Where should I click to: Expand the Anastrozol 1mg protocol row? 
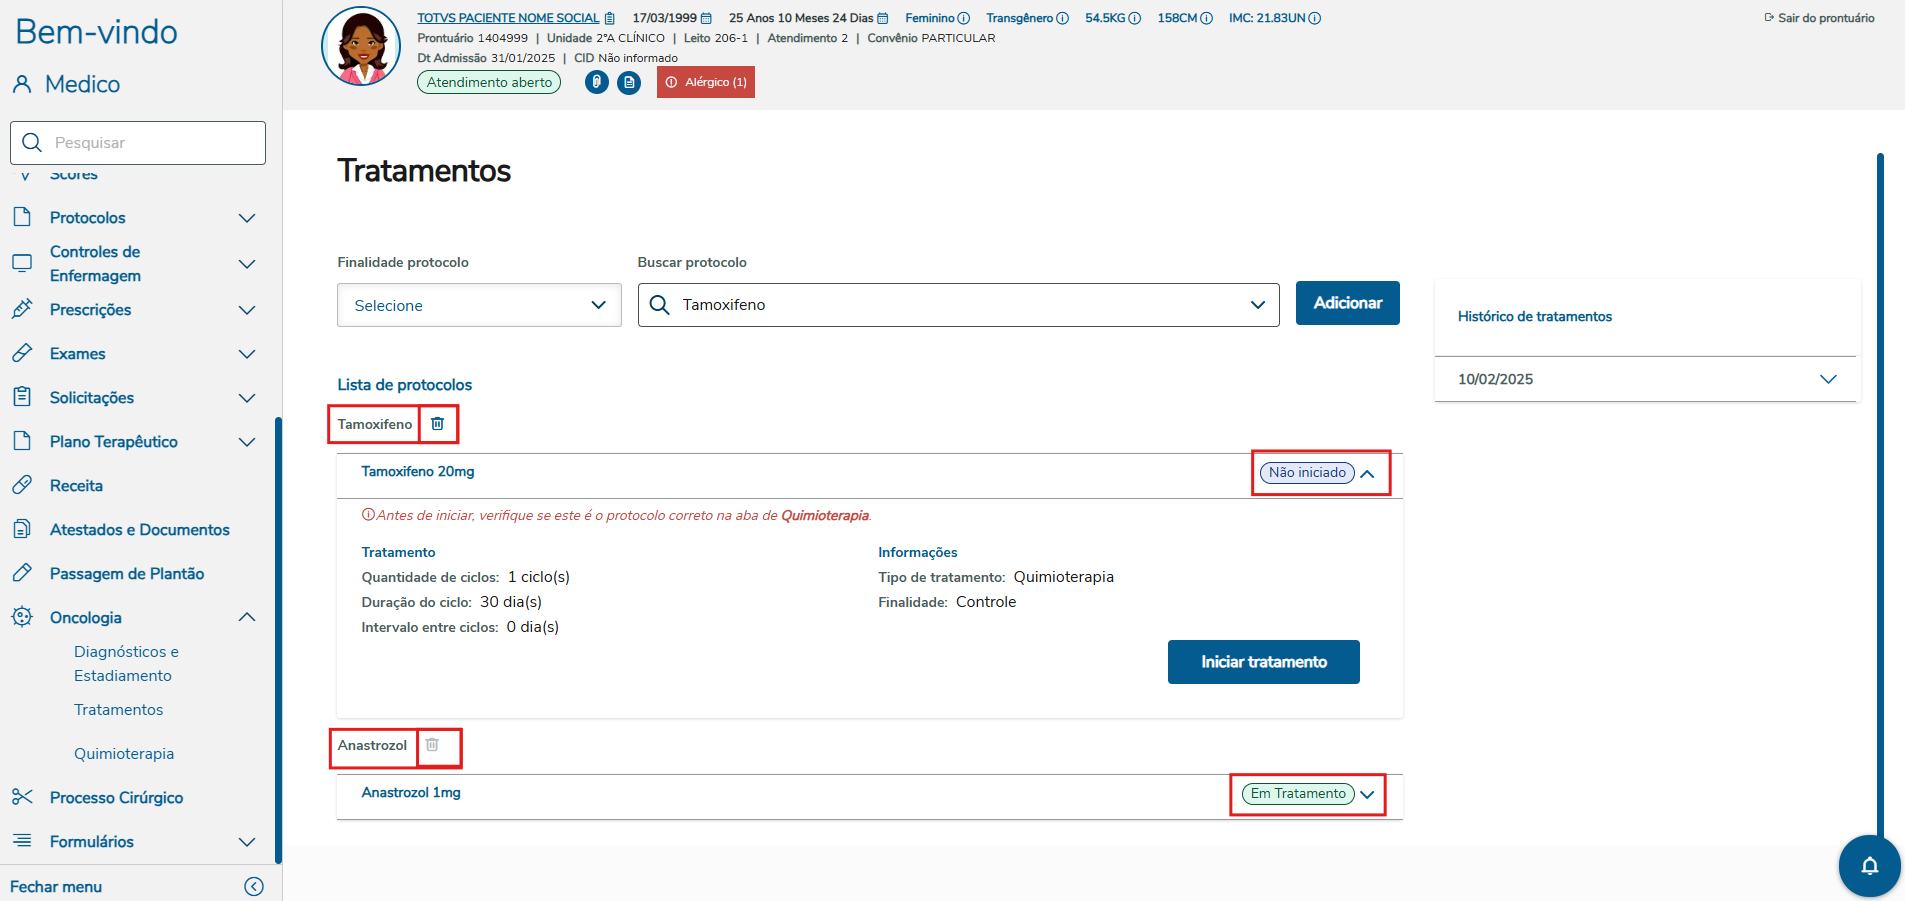[x=1367, y=794]
